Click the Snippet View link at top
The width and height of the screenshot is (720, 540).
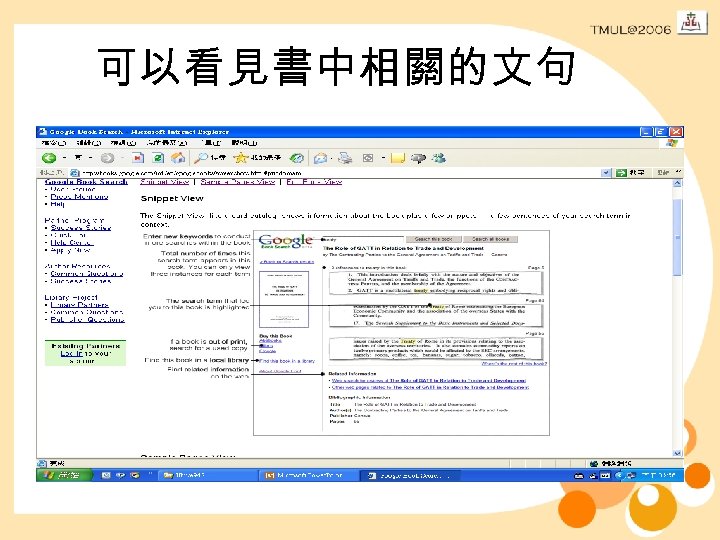coord(164,182)
